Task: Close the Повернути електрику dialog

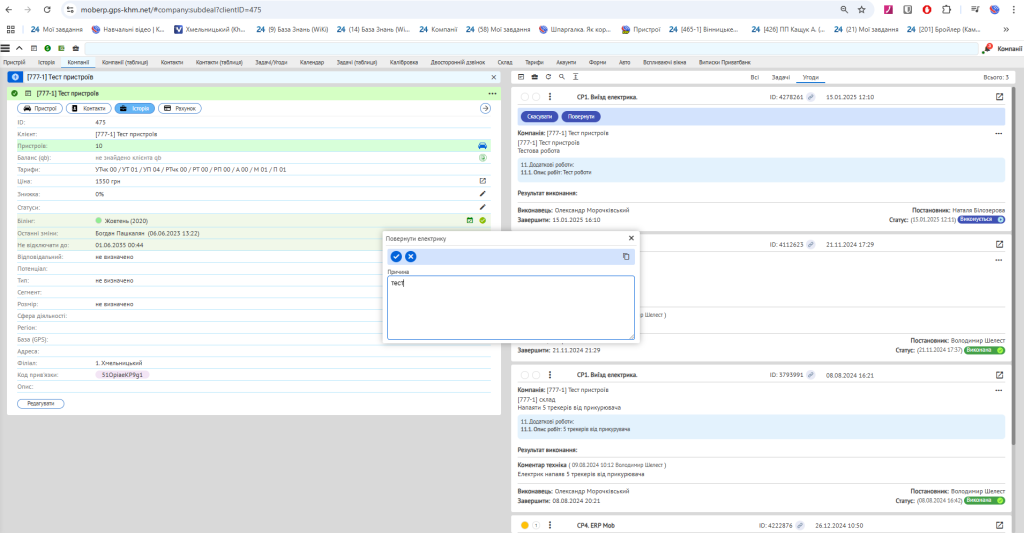Action: pos(631,238)
